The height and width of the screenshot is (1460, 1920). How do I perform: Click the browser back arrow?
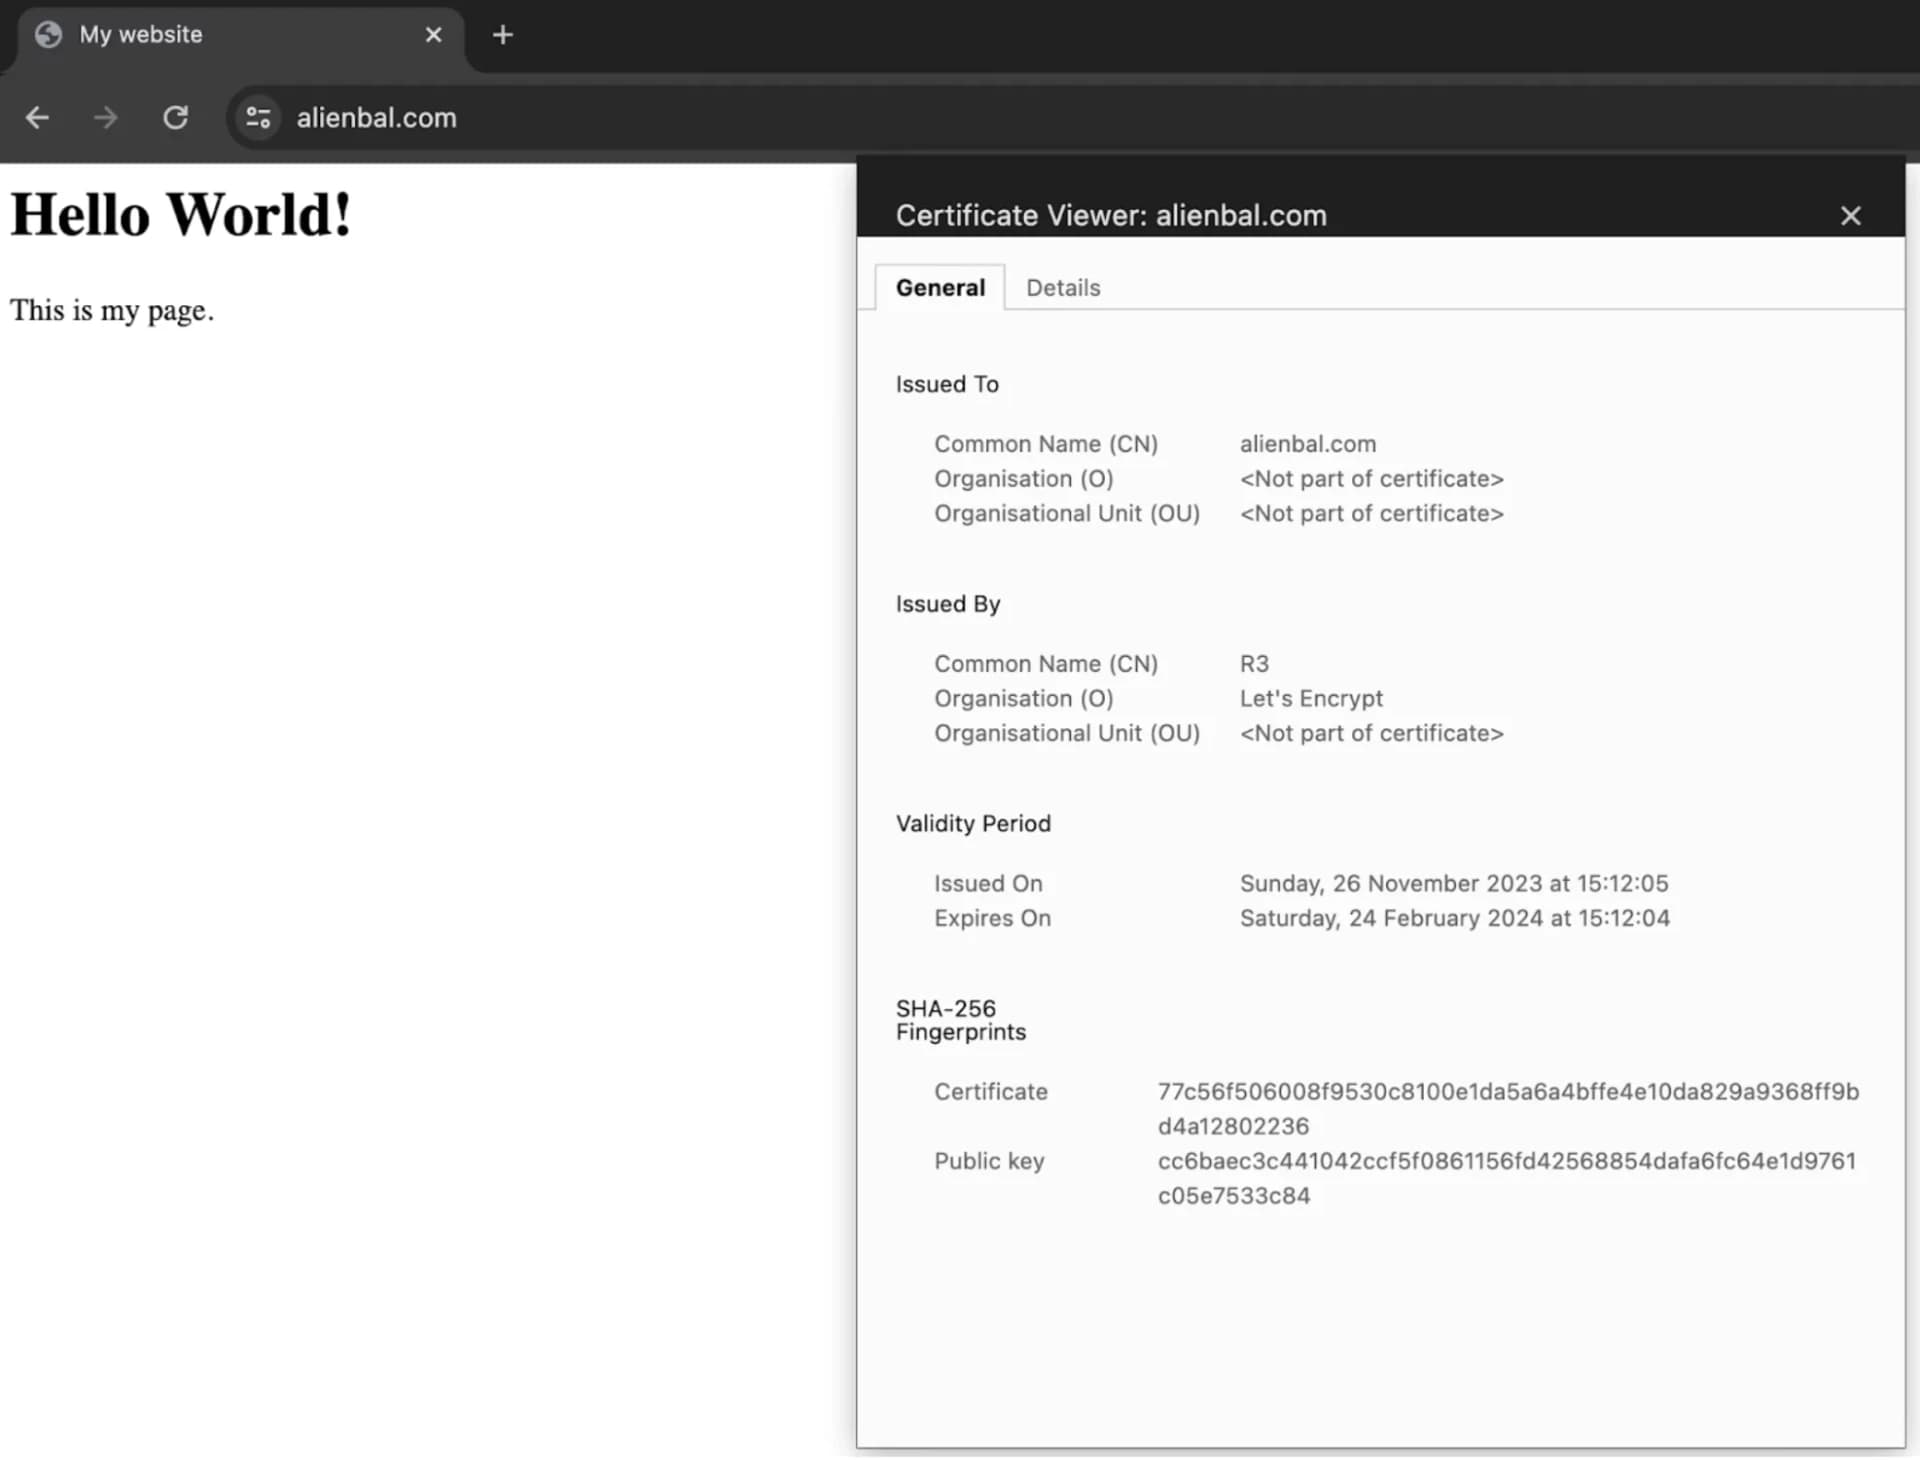(x=37, y=118)
